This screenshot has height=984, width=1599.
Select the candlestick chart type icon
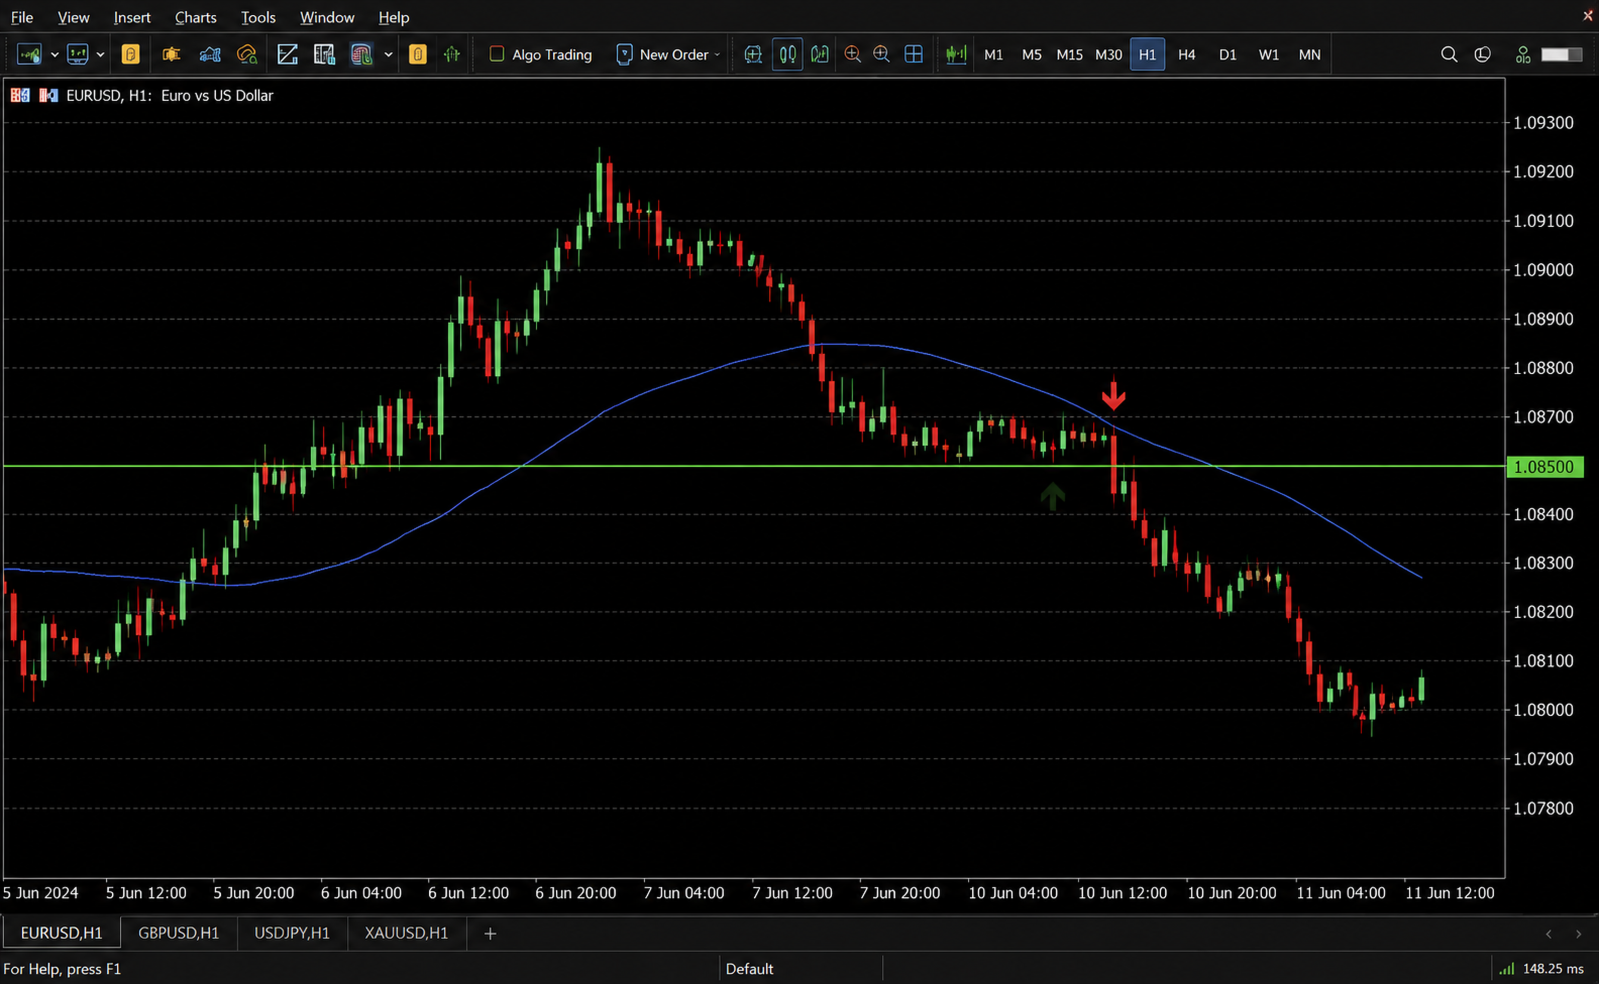[788, 54]
